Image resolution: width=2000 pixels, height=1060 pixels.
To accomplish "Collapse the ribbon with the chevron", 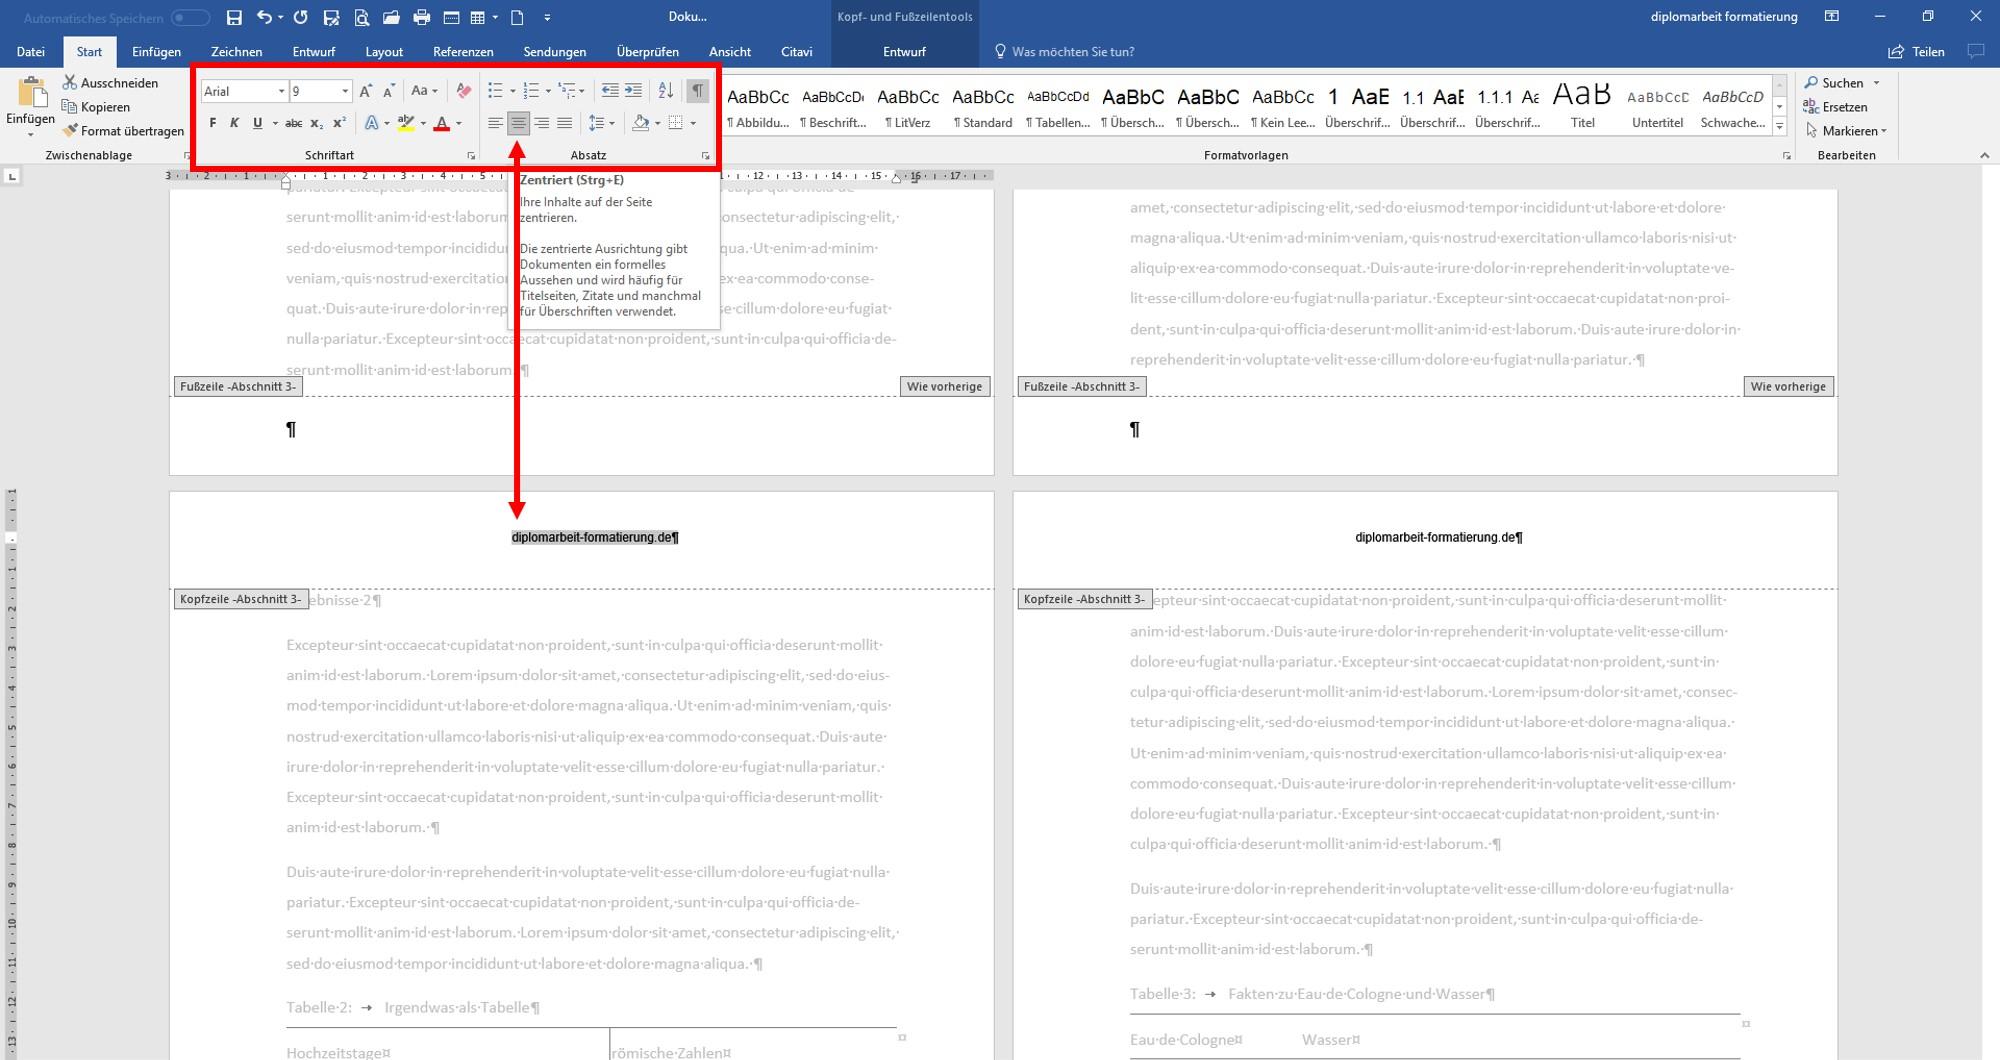I will coord(1984,156).
